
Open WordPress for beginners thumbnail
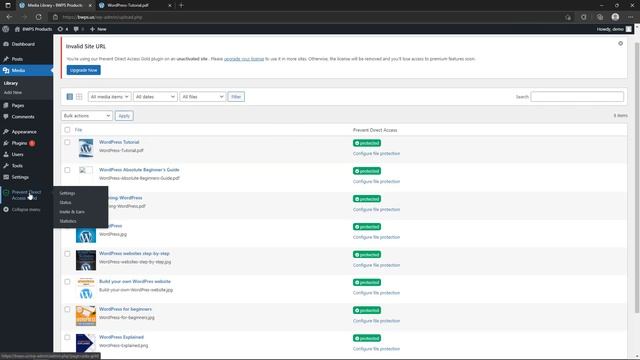click(x=86, y=316)
